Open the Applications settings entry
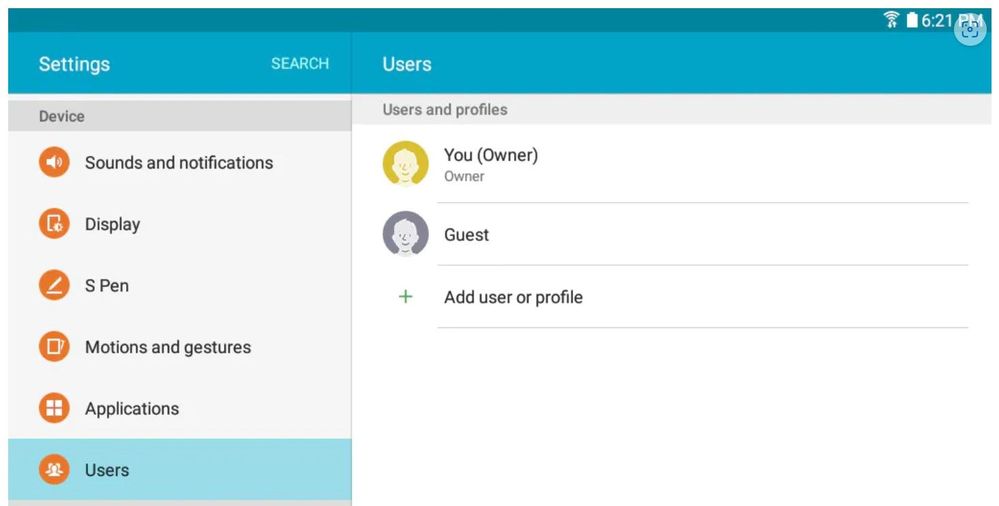This screenshot has height=506, width=999. click(132, 409)
